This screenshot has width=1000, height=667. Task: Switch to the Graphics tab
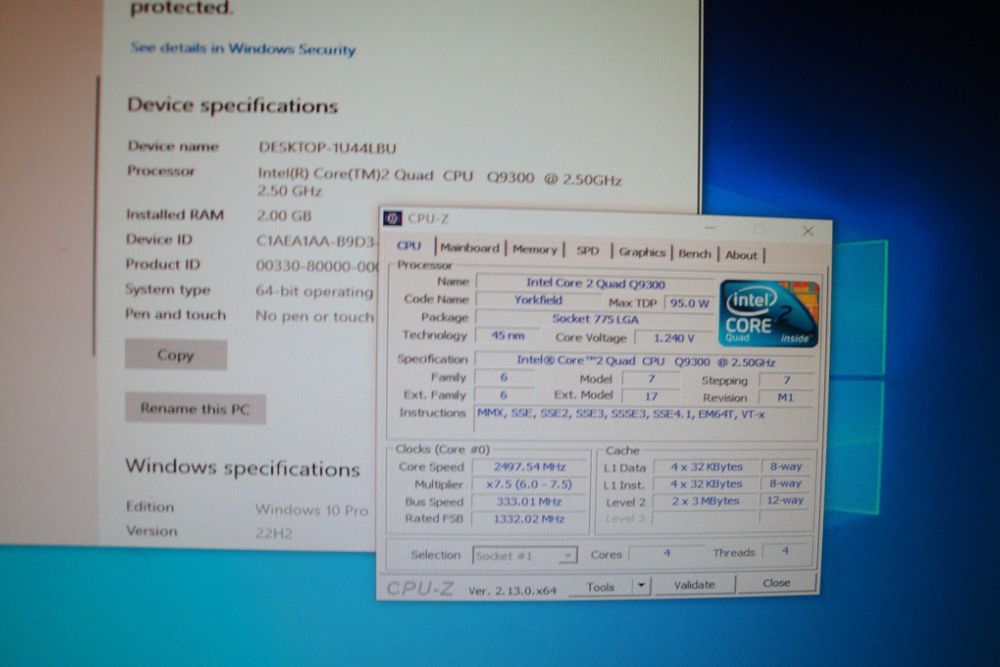click(642, 252)
